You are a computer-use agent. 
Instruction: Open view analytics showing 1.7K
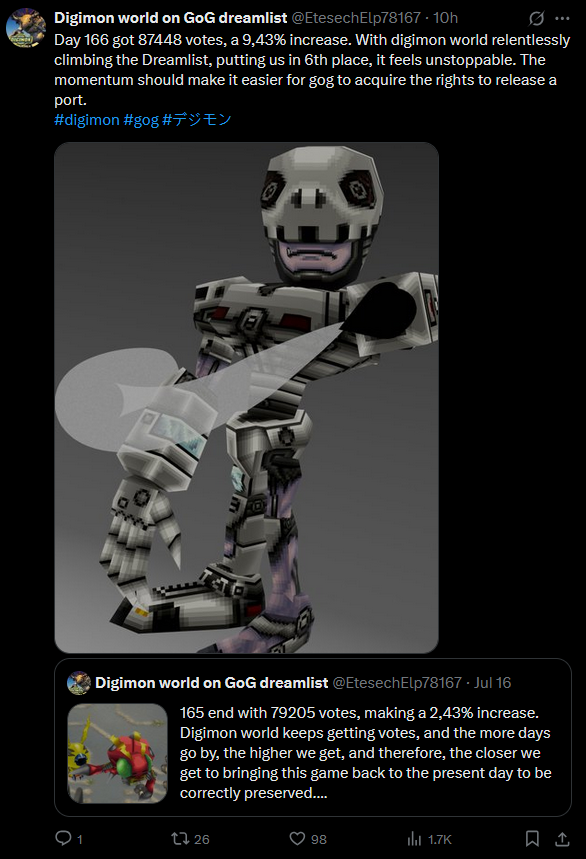point(415,838)
